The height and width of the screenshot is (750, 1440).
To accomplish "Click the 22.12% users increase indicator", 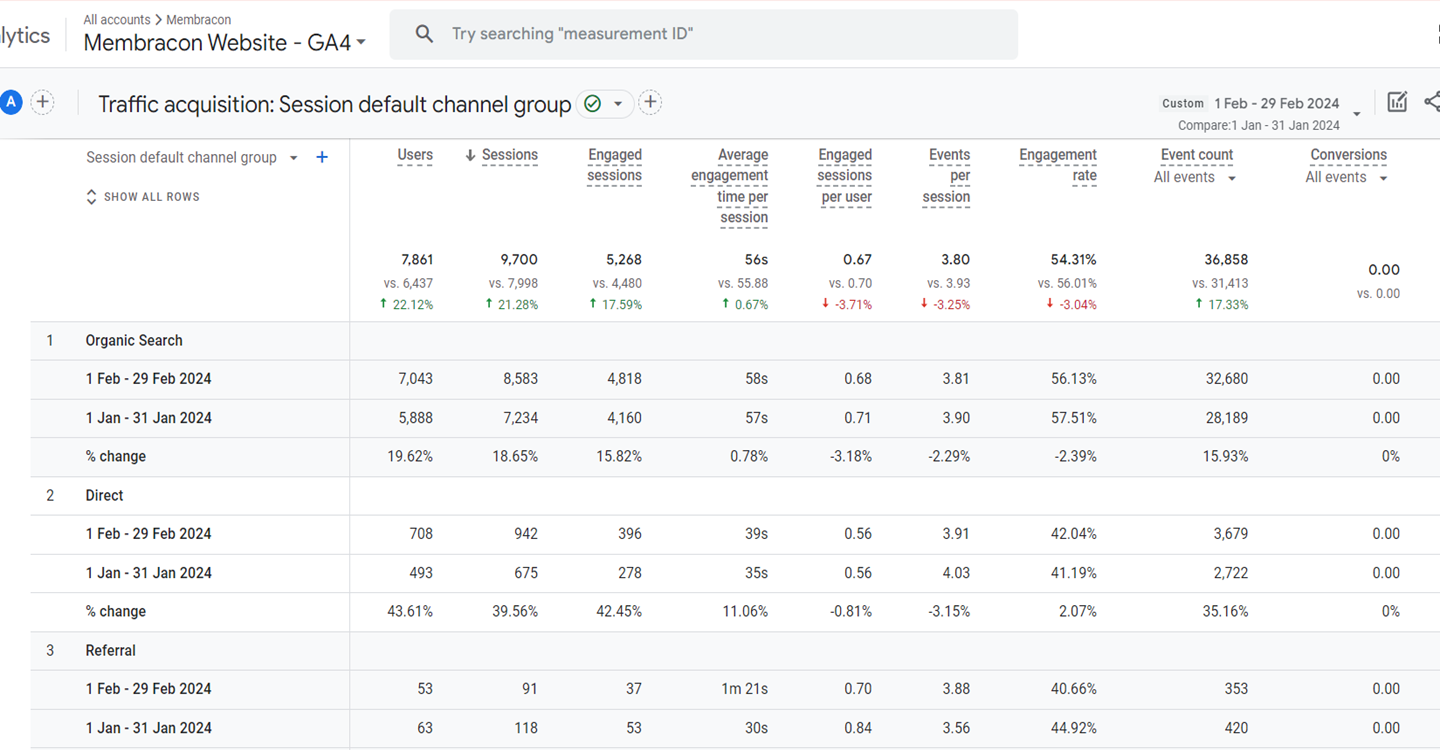I will [x=407, y=304].
